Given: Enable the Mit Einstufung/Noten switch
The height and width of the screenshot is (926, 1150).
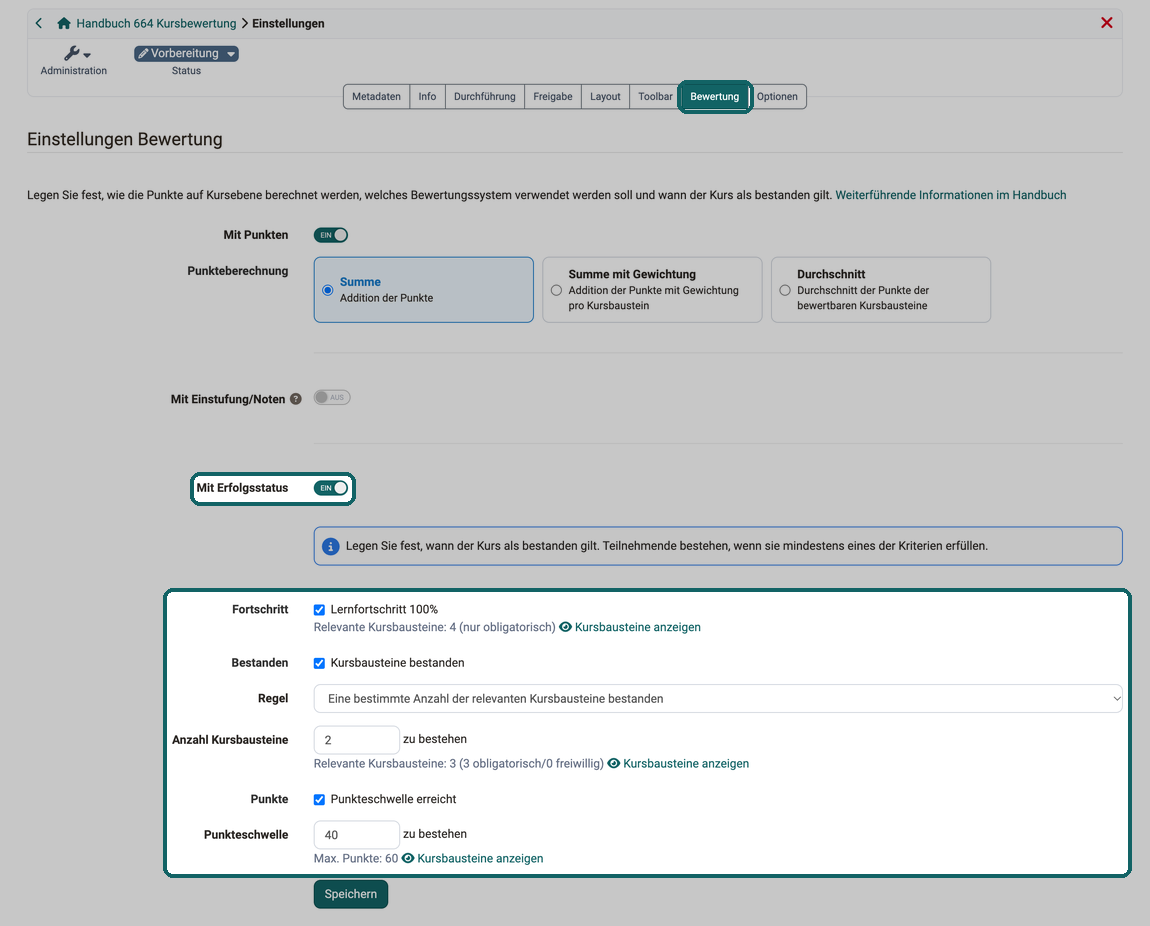Looking at the screenshot, I should tap(332, 397).
